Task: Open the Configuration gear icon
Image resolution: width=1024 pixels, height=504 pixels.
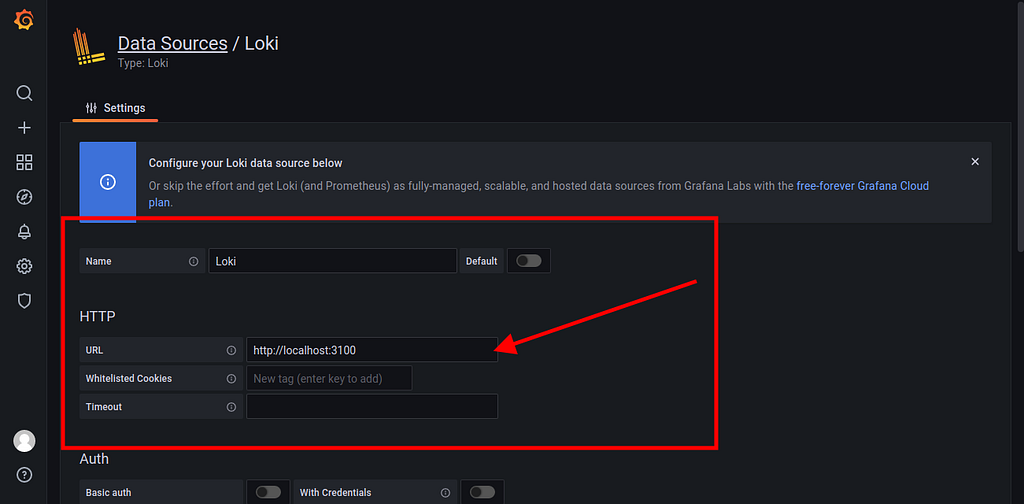Action: [x=24, y=266]
